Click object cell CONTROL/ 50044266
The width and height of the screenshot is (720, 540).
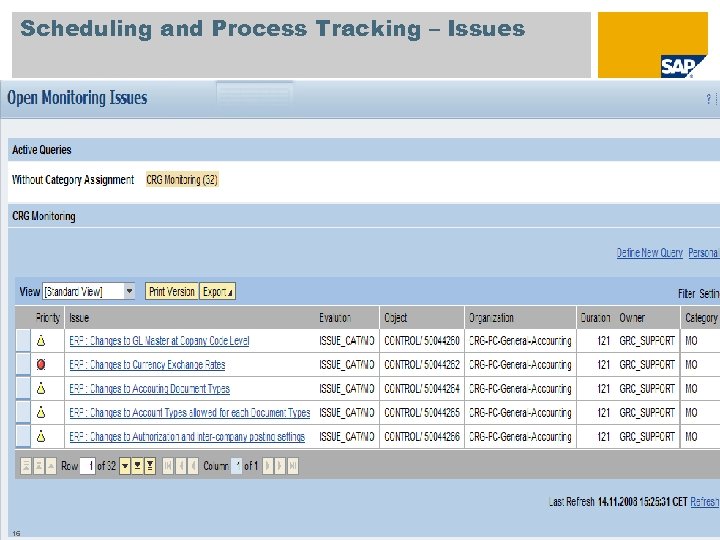[x=422, y=436]
